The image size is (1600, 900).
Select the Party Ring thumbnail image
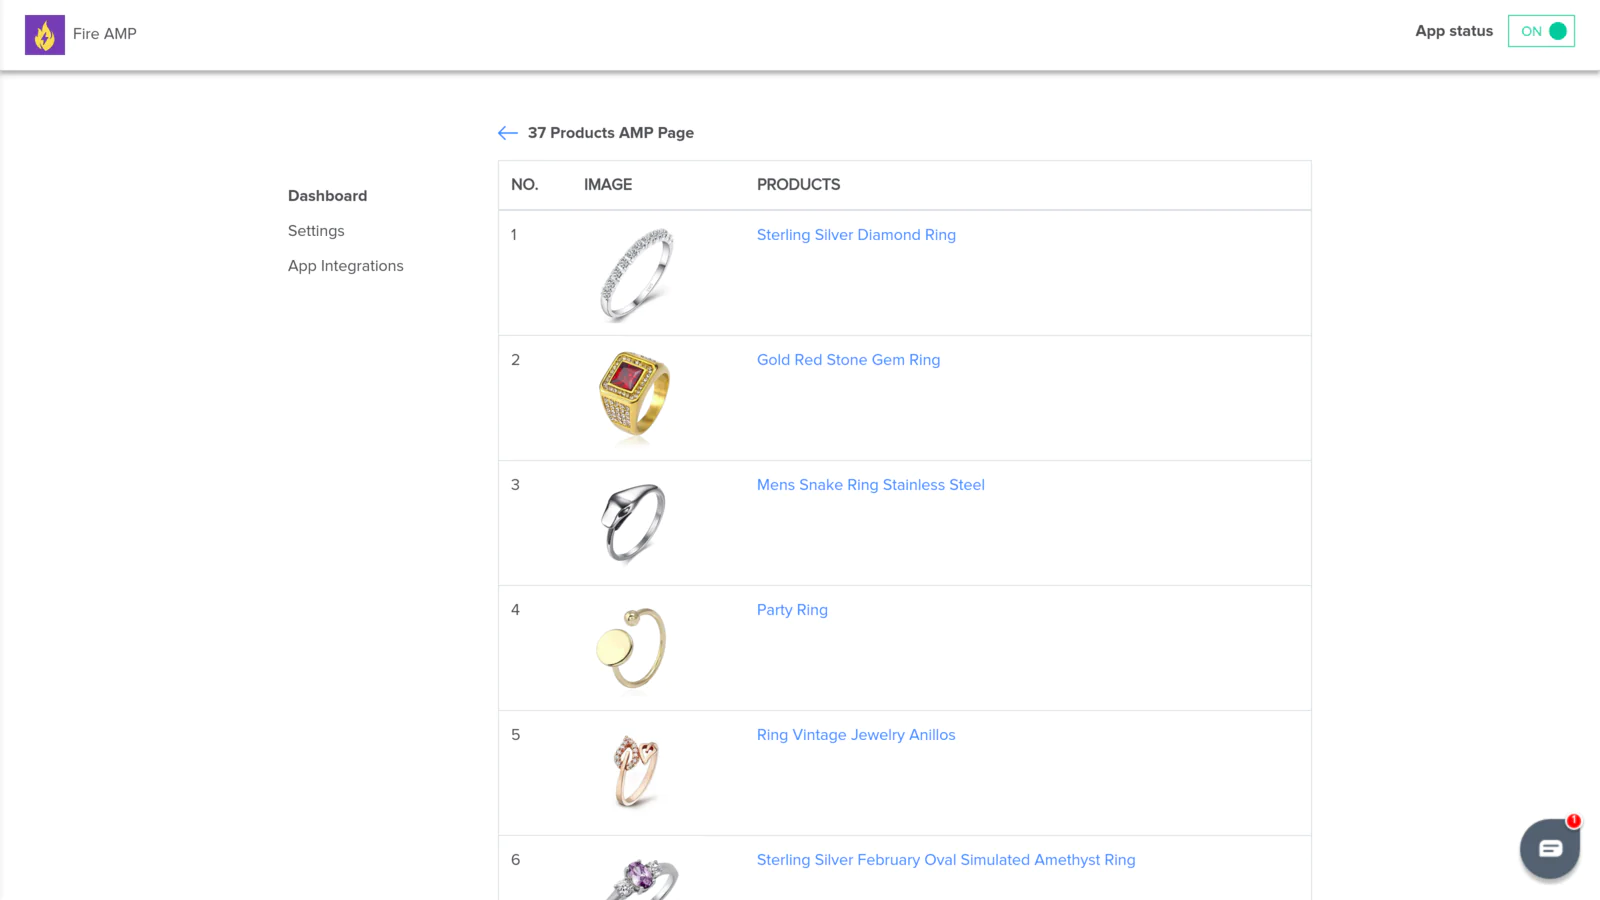point(632,647)
